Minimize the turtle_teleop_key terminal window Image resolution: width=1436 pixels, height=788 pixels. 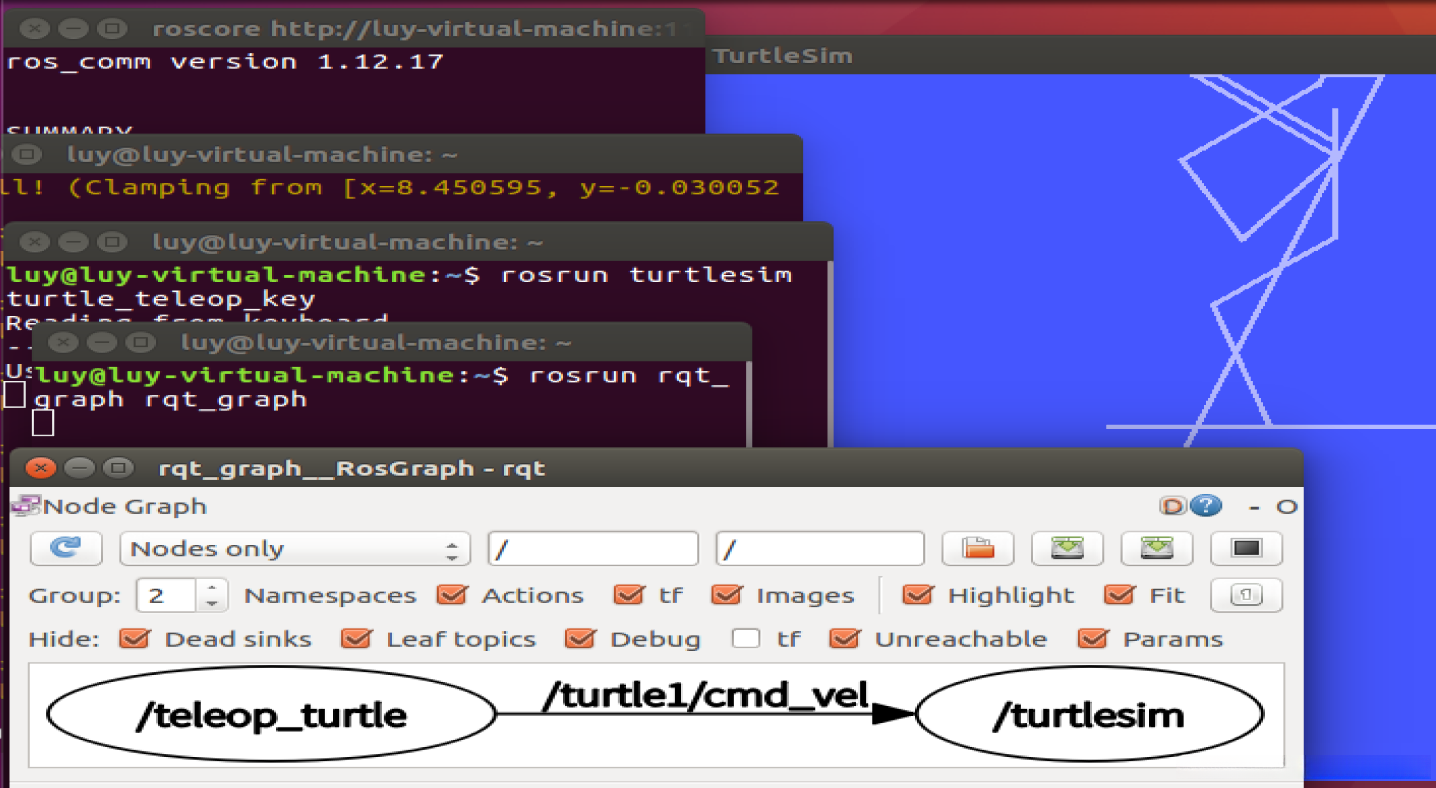(x=73, y=242)
